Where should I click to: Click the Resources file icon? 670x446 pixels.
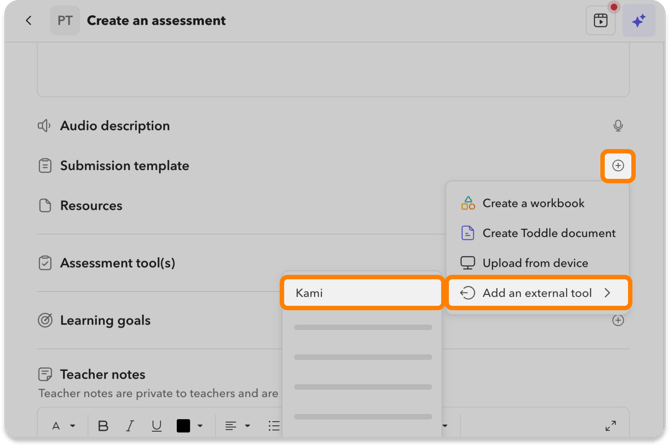(x=45, y=205)
